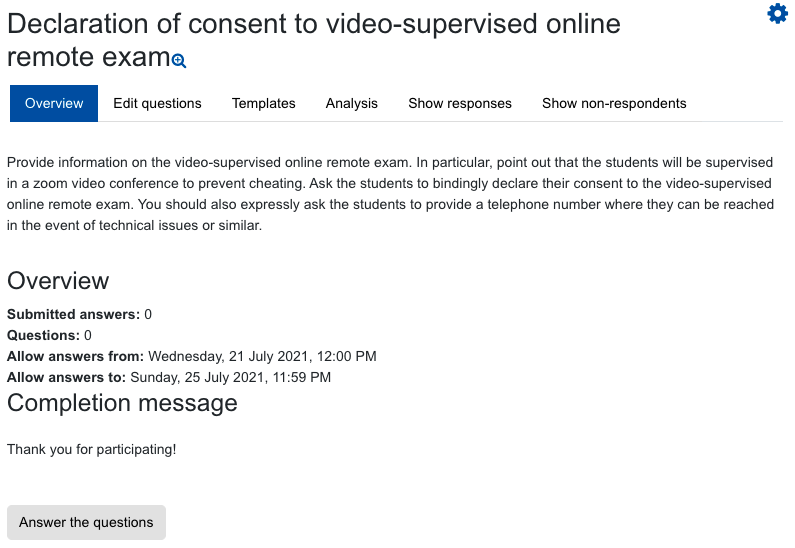Click the Completion message heading
This screenshot has width=795, height=548.
122,403
